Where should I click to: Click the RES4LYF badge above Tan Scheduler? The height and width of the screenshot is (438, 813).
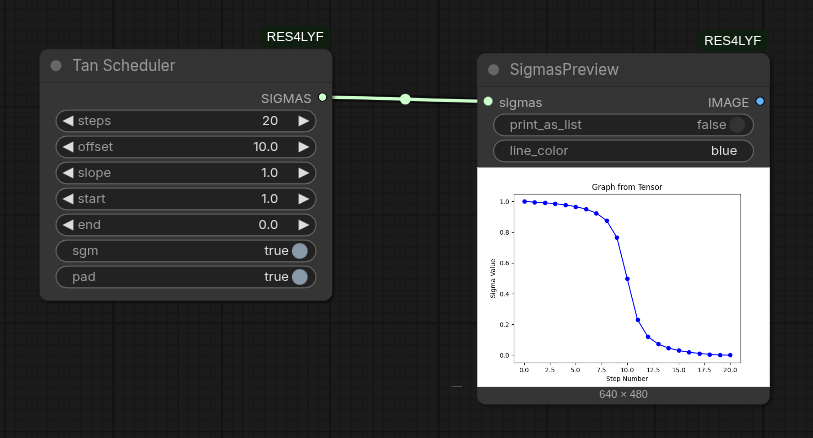tap(295, 37)
